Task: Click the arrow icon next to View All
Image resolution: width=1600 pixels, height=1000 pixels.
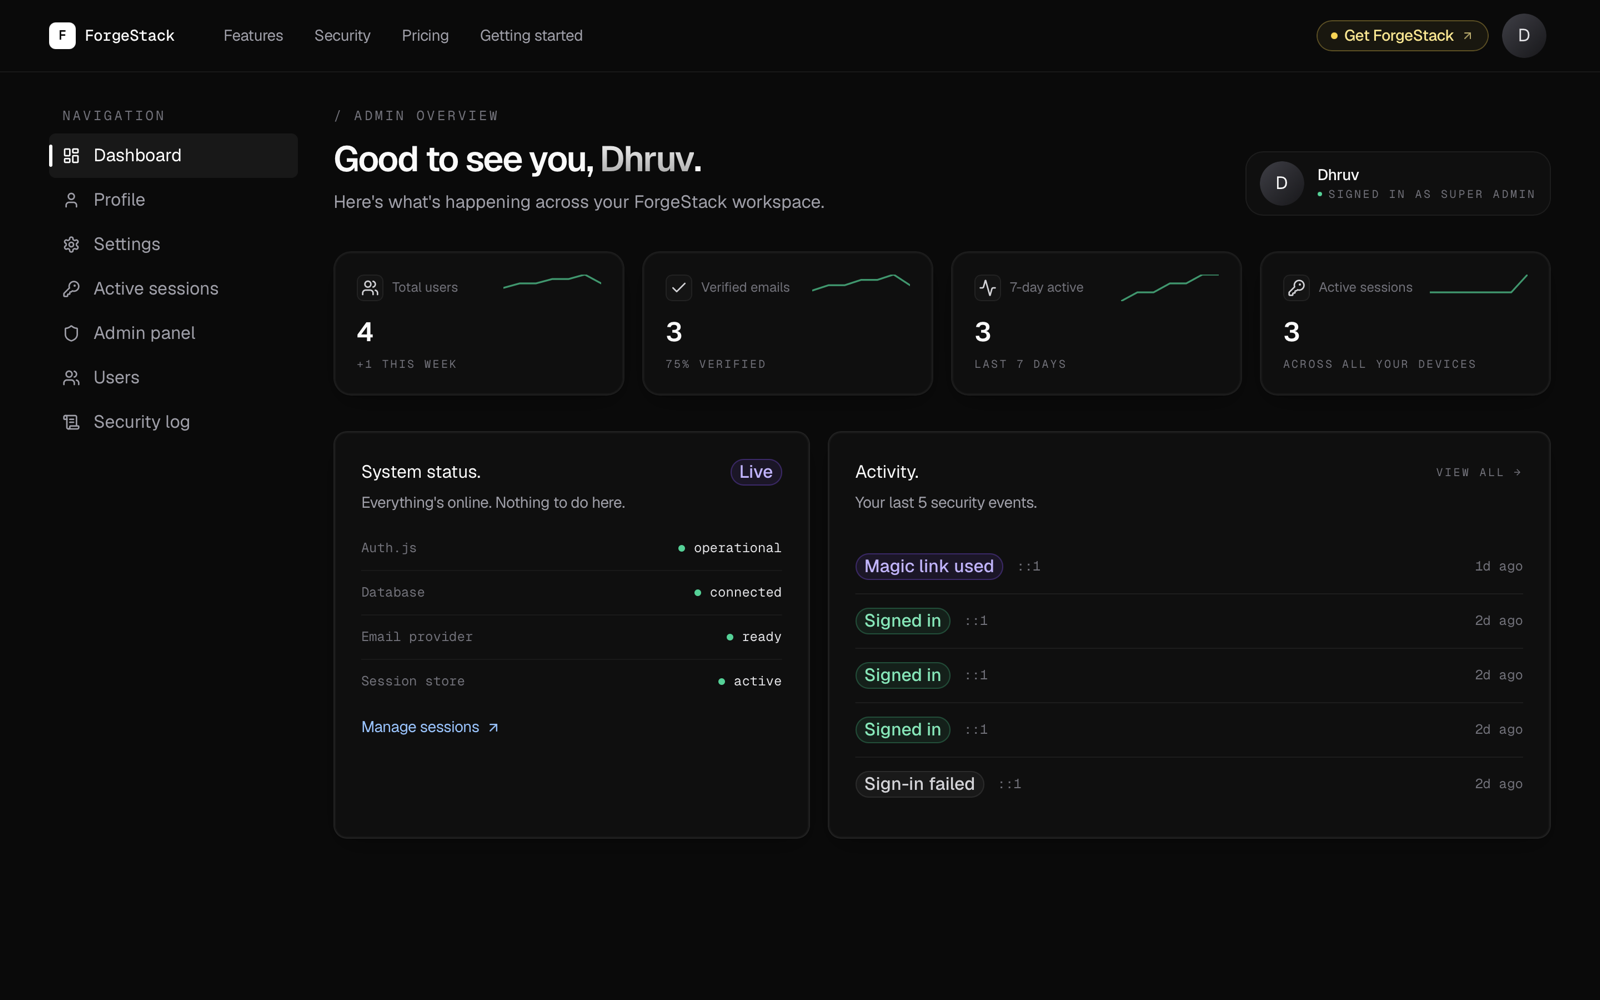Action: click(x=1517, y=473)
